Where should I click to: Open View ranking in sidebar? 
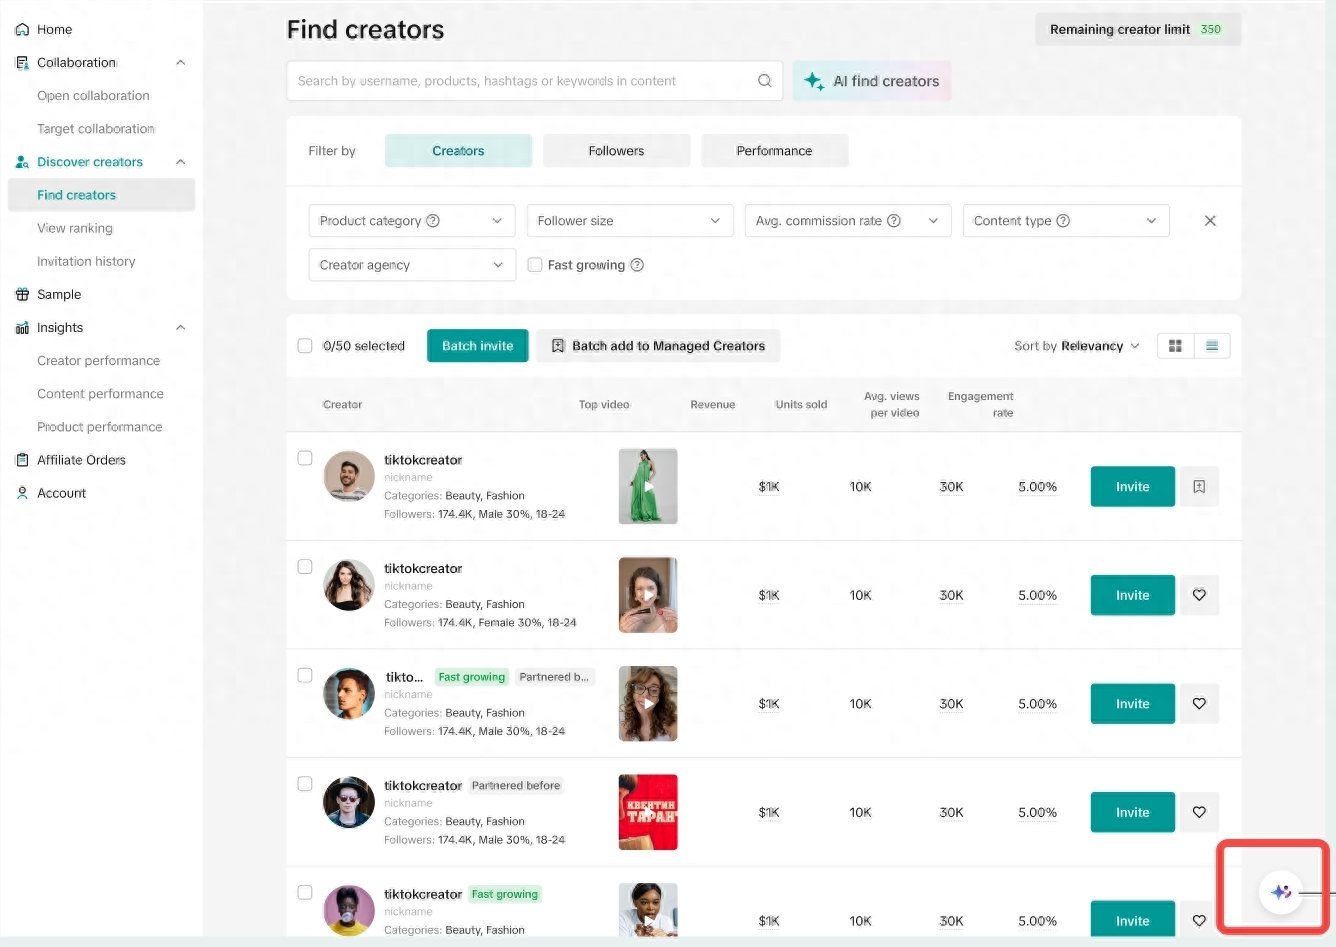click(x=75, y=228)
